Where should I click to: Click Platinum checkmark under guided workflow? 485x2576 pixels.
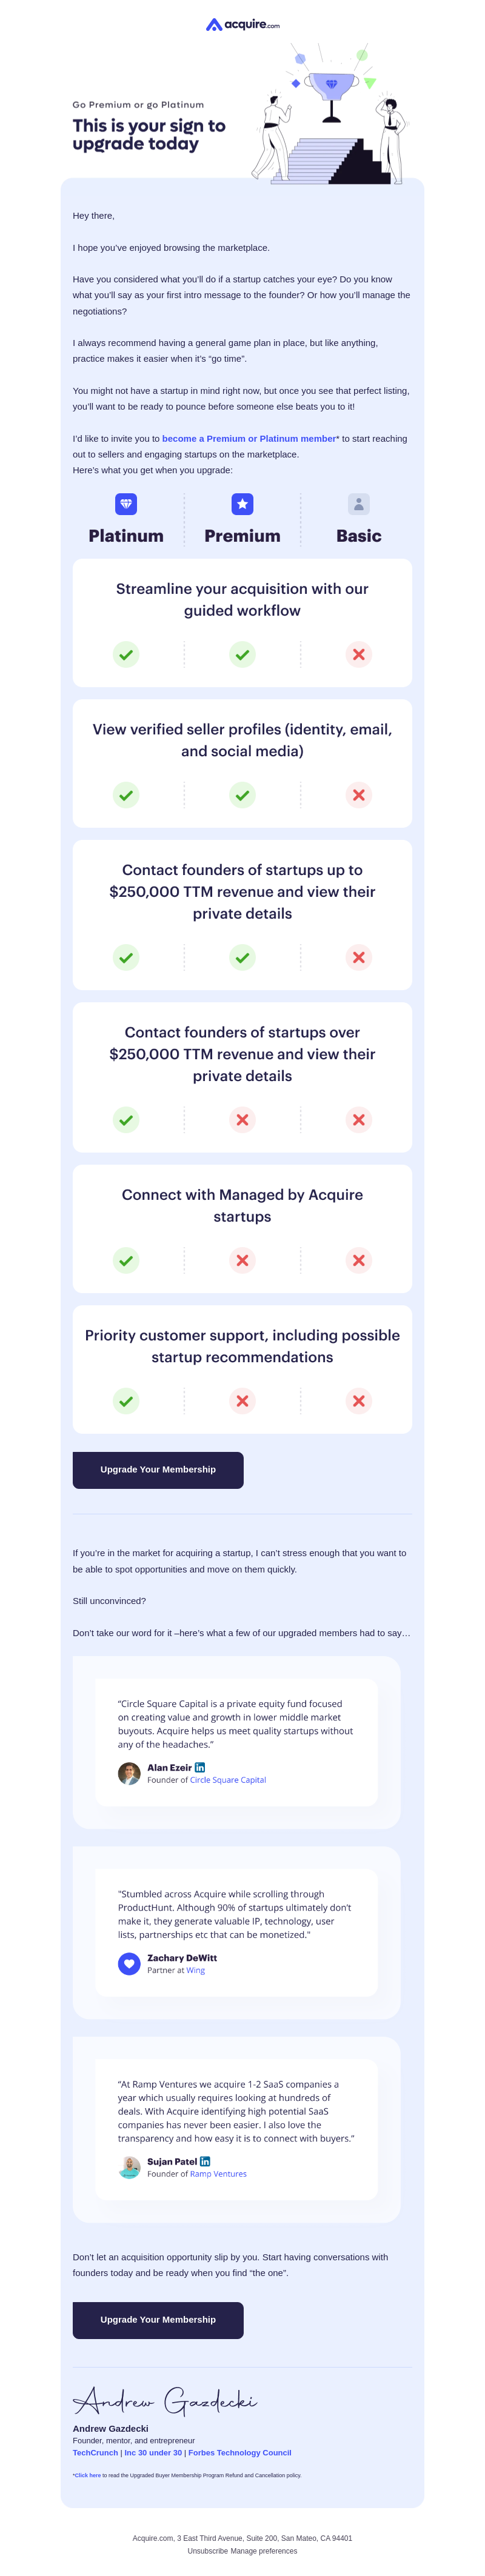pyautogui.click(x=126, y=655)
